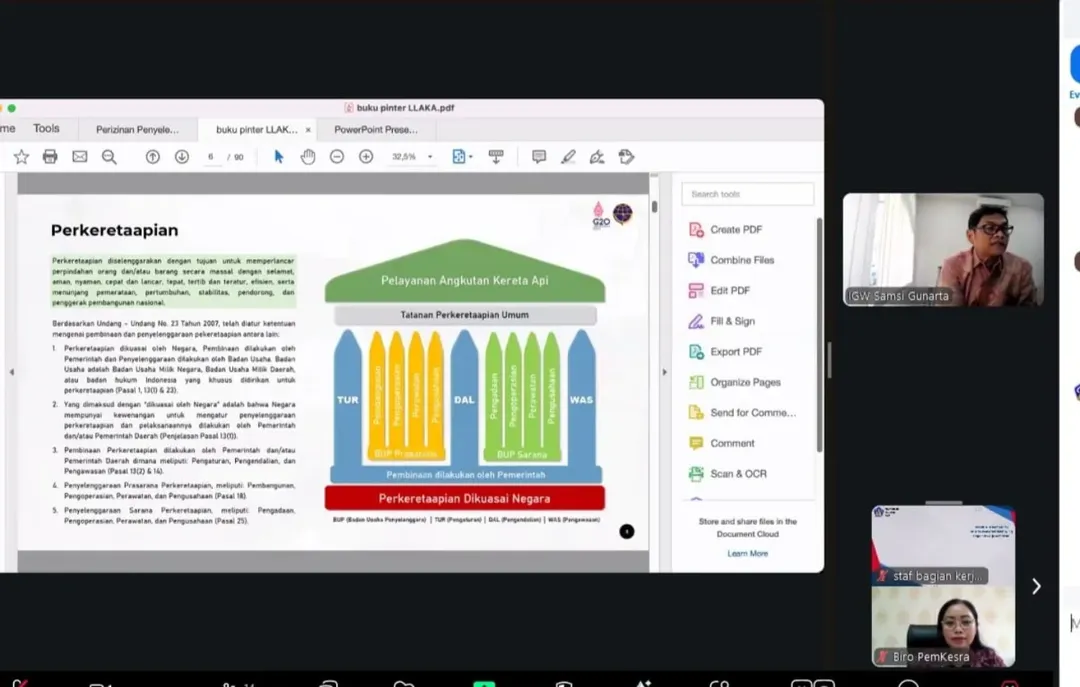Zoom out with the minus circle icon
This screenshot has height=687, width=1080.
pyautogui.click(x=337, y=157)
